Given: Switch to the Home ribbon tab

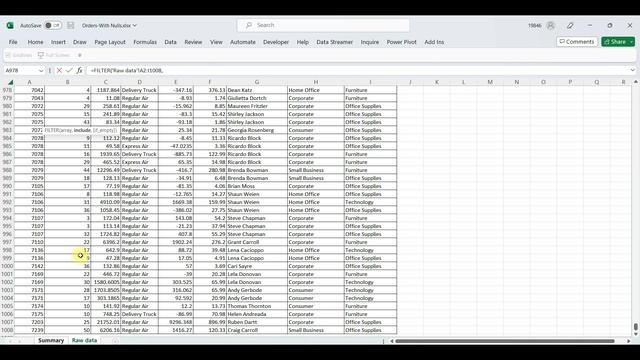Looking at the screenshot, I should click(36, 42).
